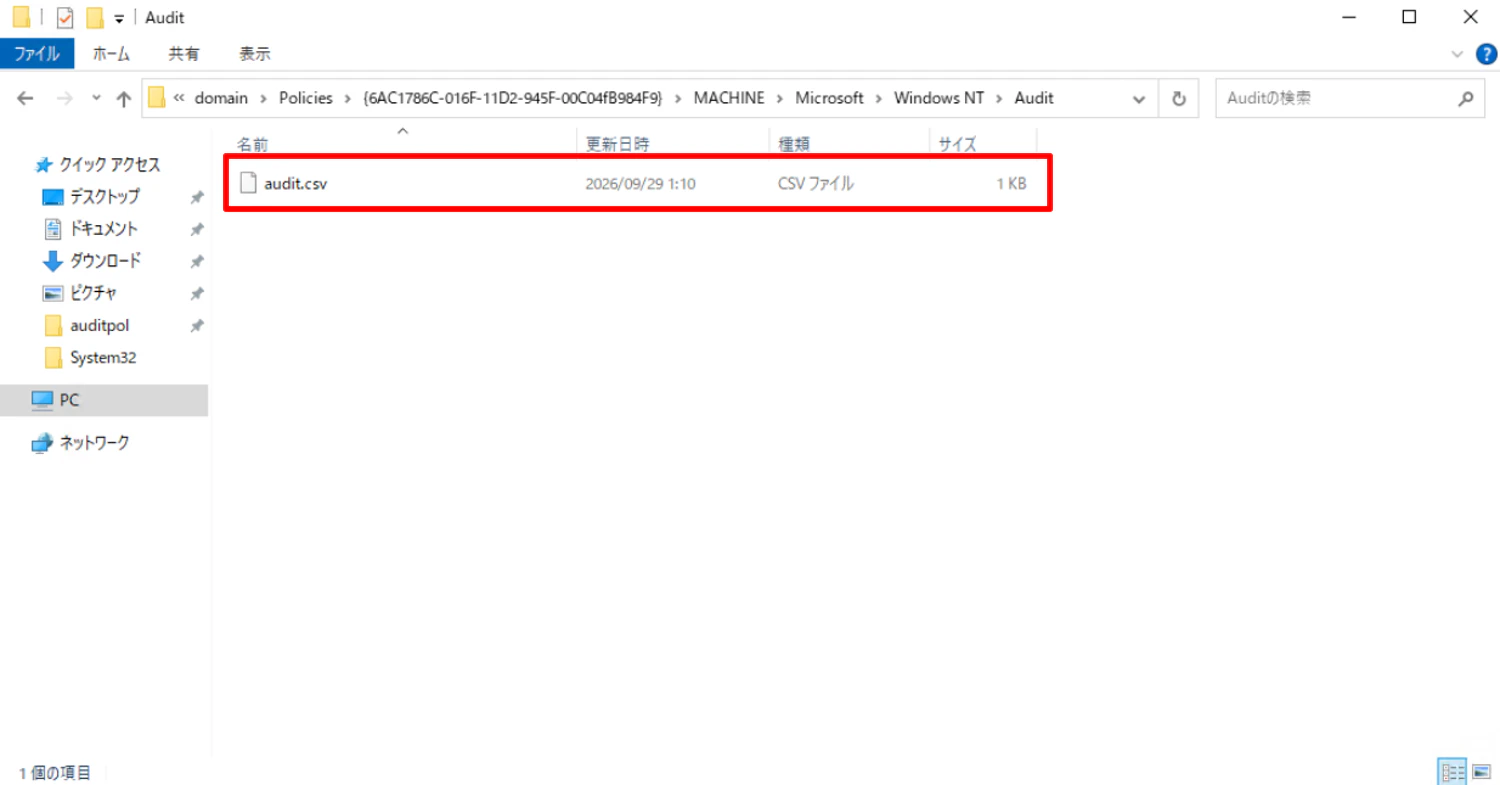
Task: Switch to the ホーム ribbon tab
Action: (112, 53)
